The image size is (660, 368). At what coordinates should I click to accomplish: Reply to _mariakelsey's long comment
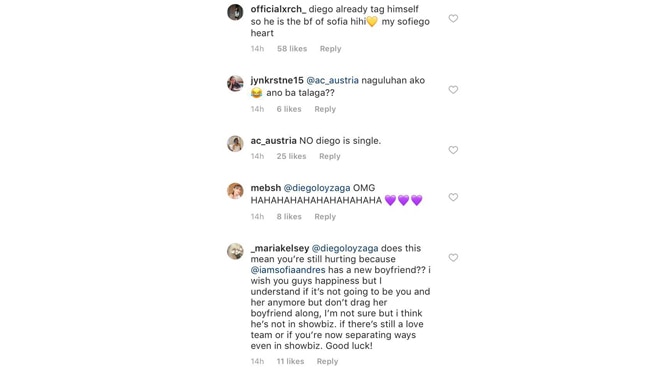(x=327, y=361)
